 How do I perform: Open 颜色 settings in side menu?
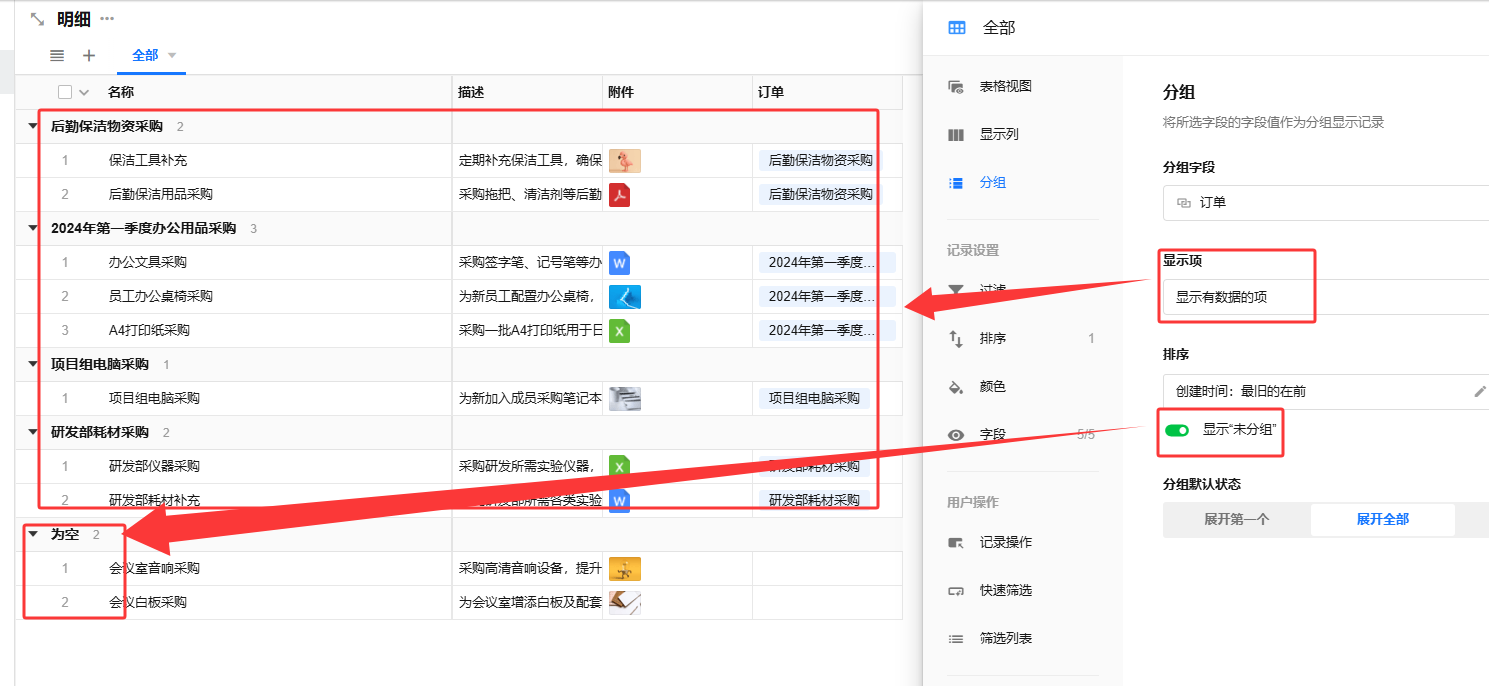click(x=992, y=386)
